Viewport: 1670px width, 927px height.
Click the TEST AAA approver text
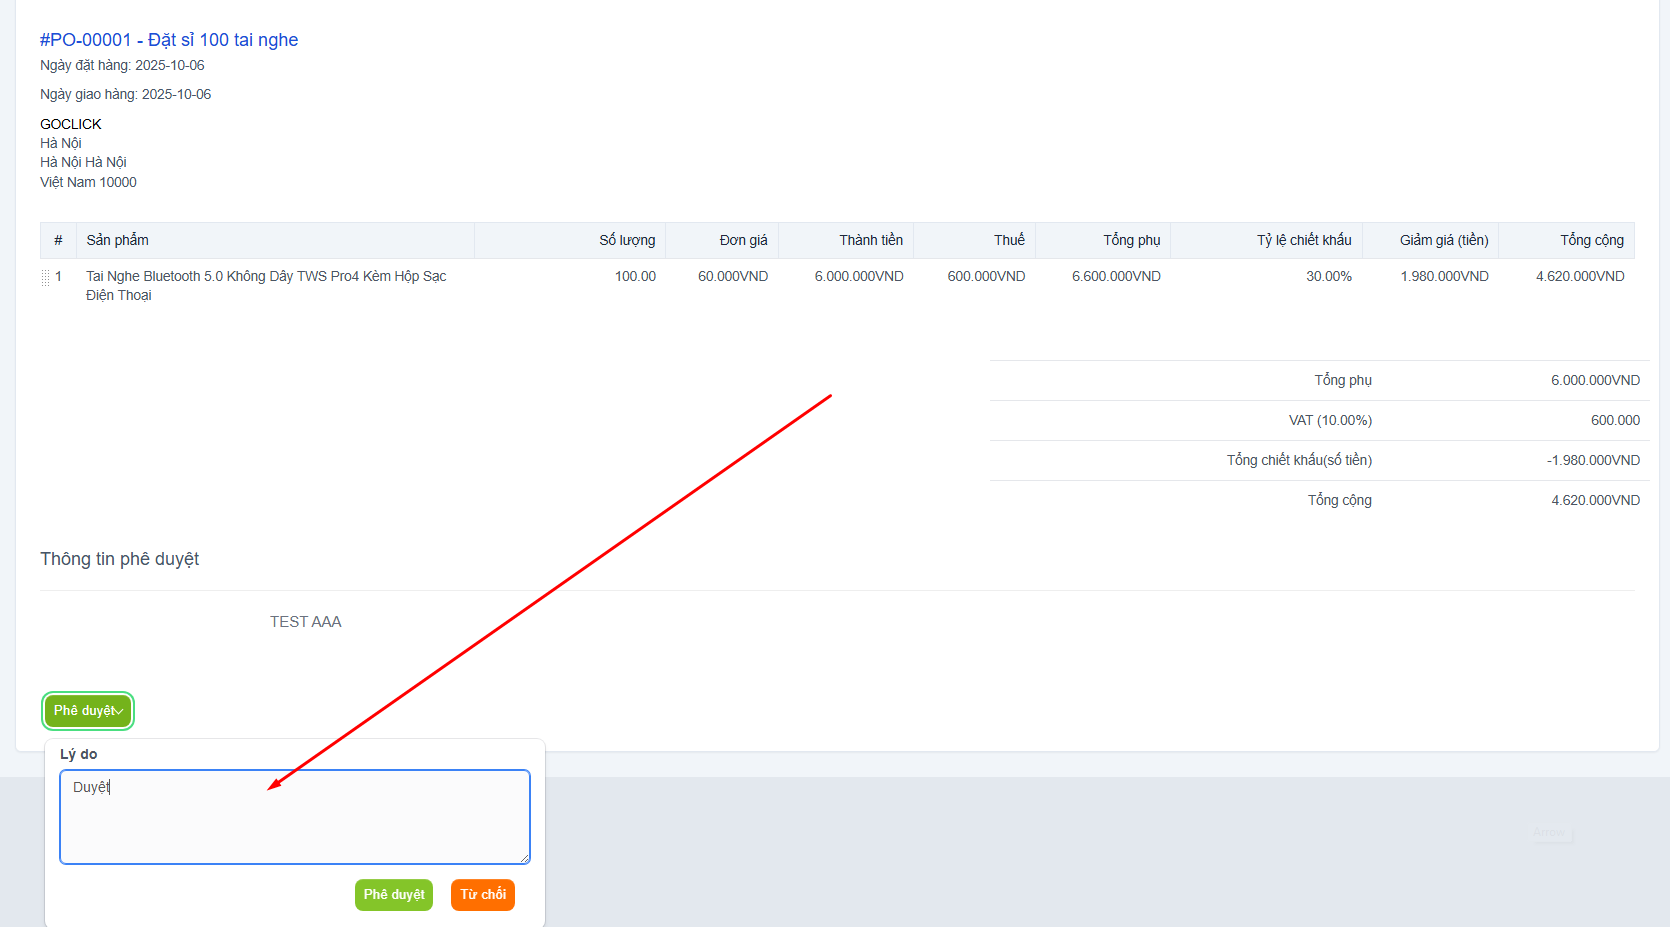[x=305, y=622]
